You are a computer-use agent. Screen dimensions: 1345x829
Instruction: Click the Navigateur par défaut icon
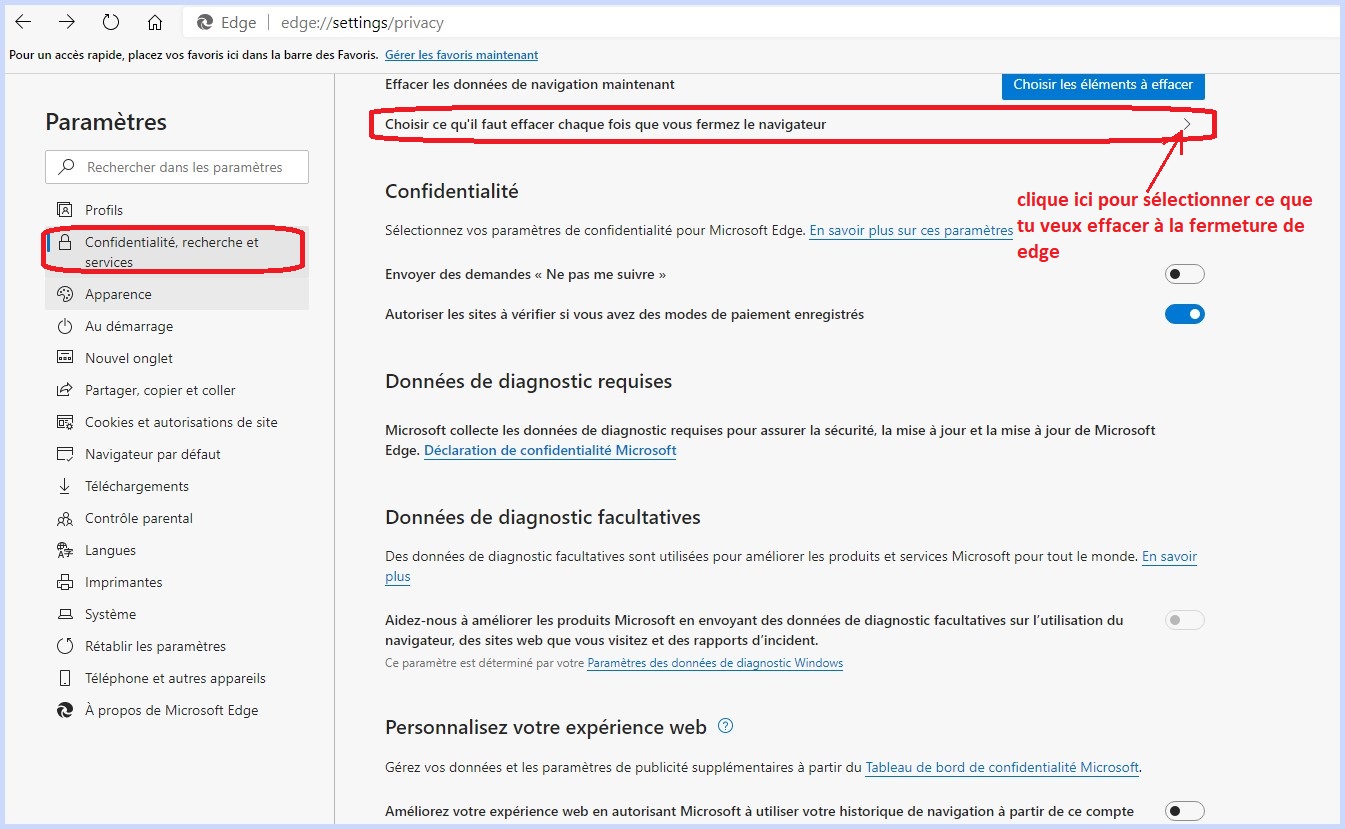pos(65,454)
